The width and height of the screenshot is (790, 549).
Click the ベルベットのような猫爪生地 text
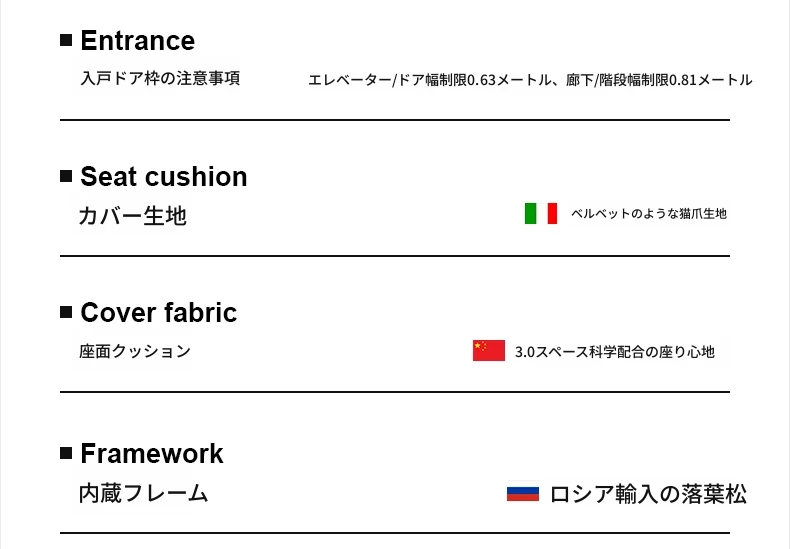pyautogui.click(x=648, y=214)
